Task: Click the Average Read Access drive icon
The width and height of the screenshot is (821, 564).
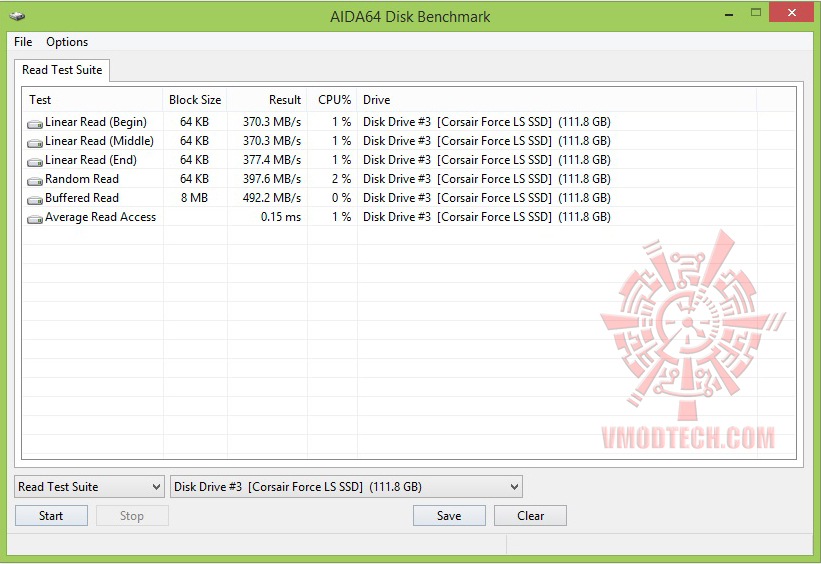Action: click(x=35, y=219)
